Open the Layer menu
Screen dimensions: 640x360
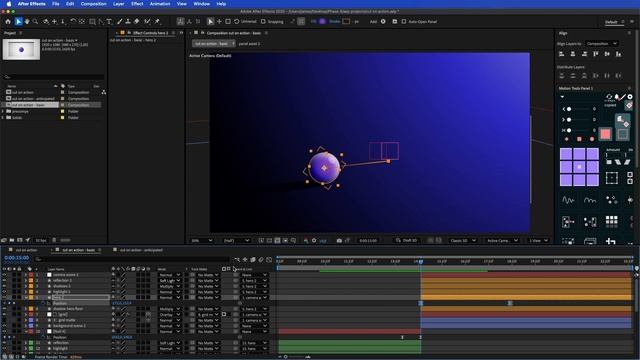(x=119, y=4)
